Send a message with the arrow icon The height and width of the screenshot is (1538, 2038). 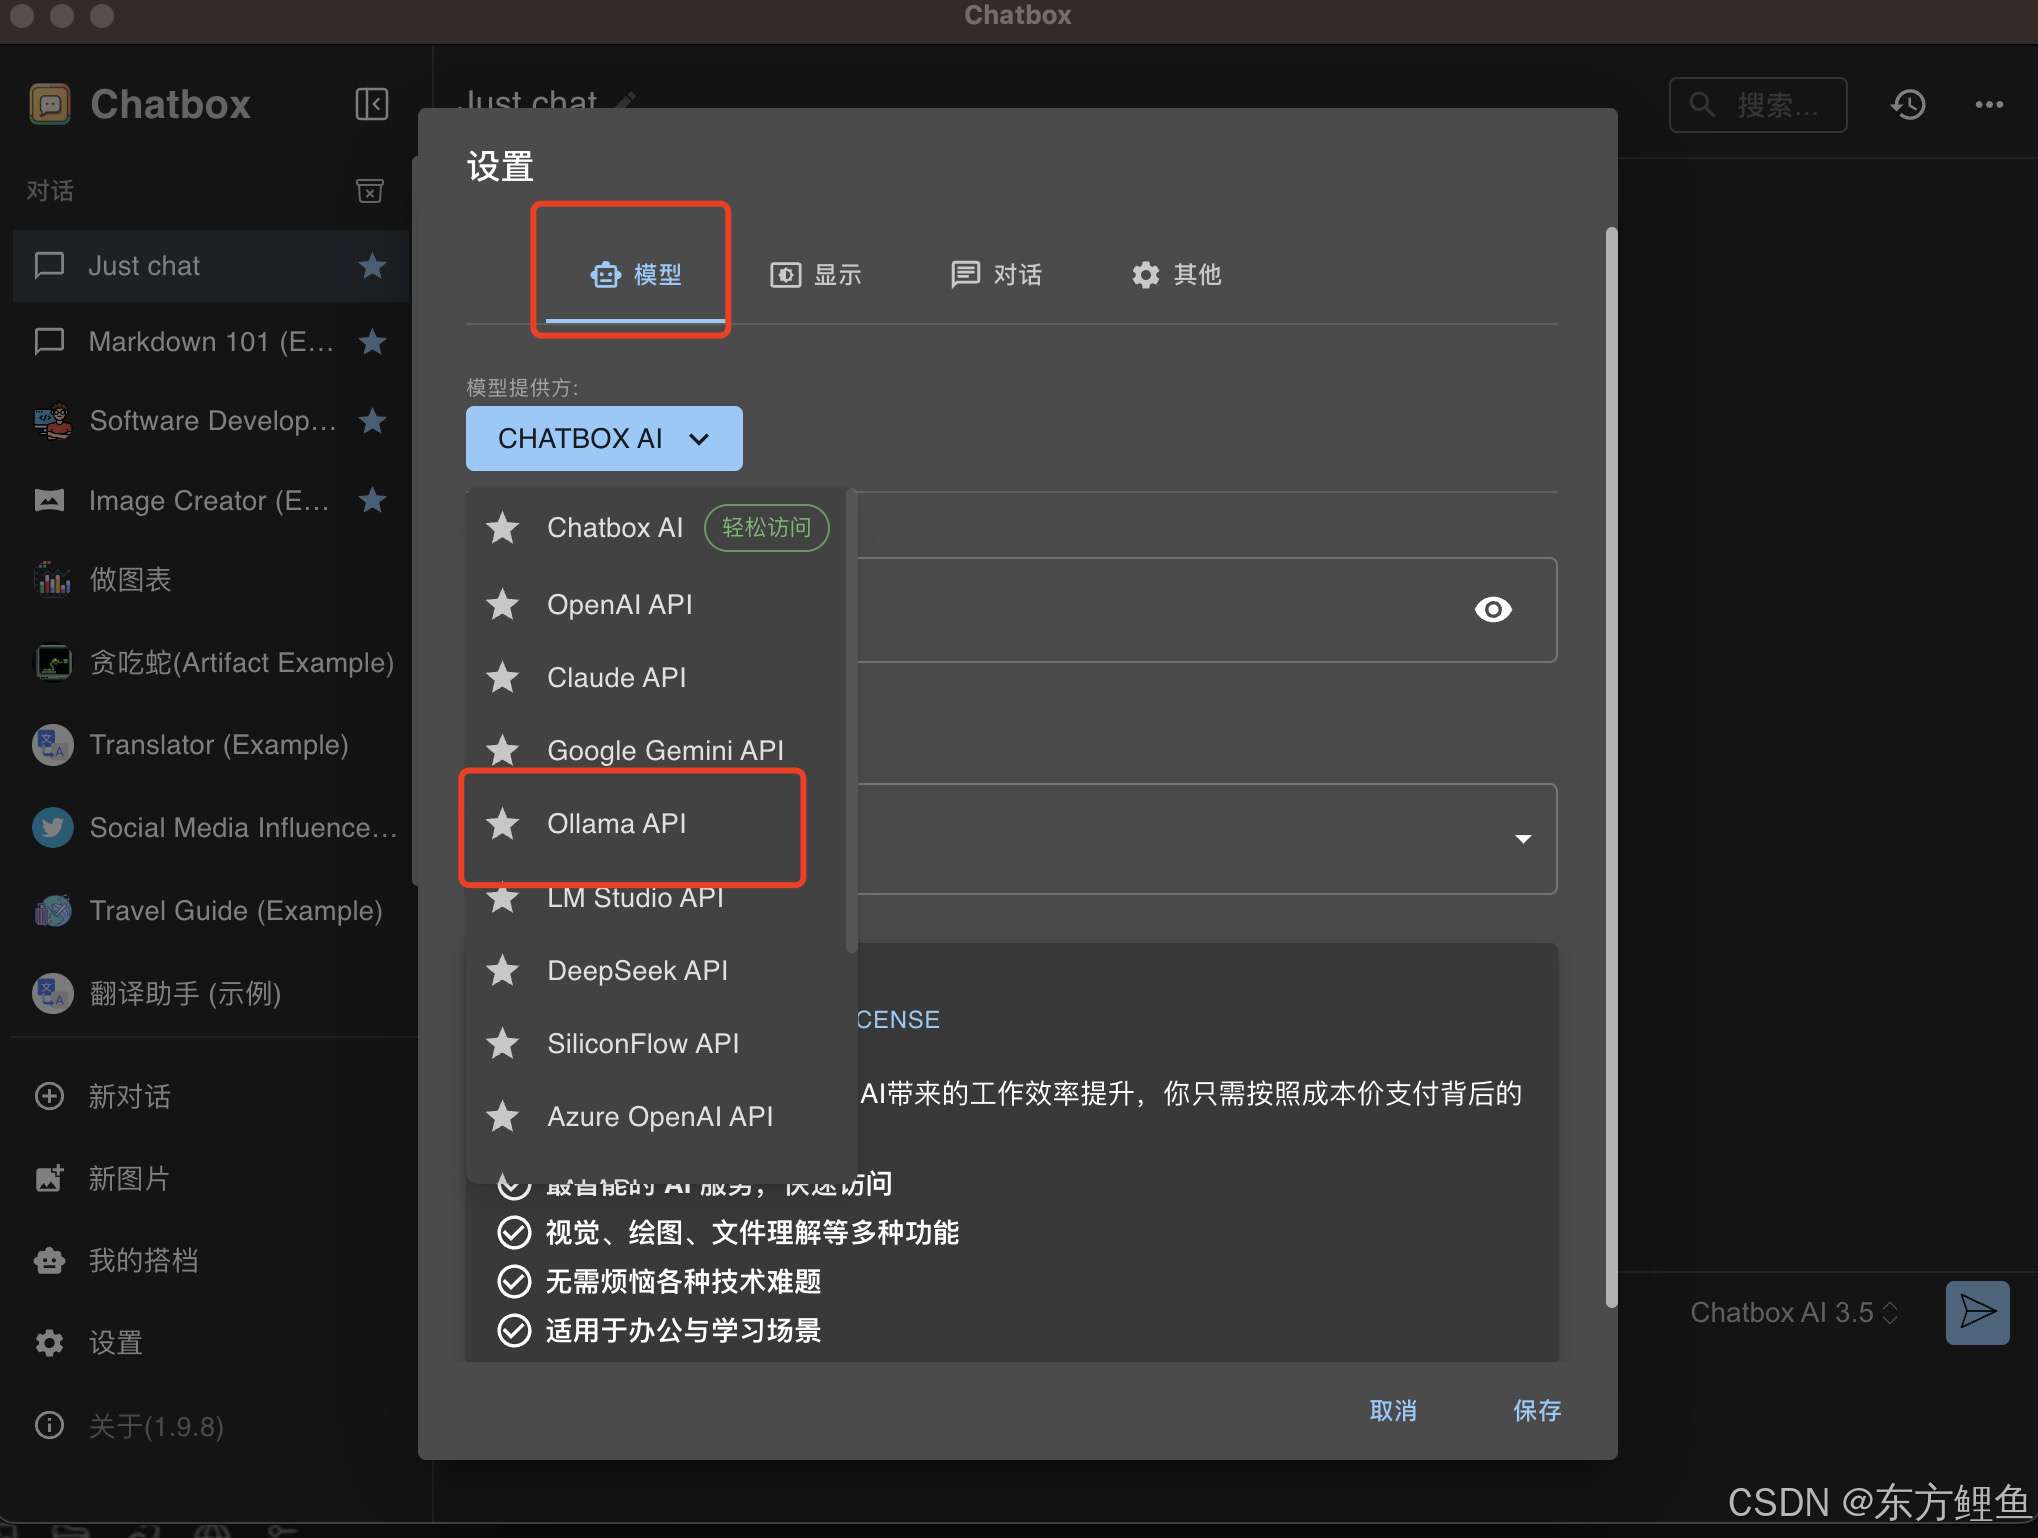[1977, 1312]
